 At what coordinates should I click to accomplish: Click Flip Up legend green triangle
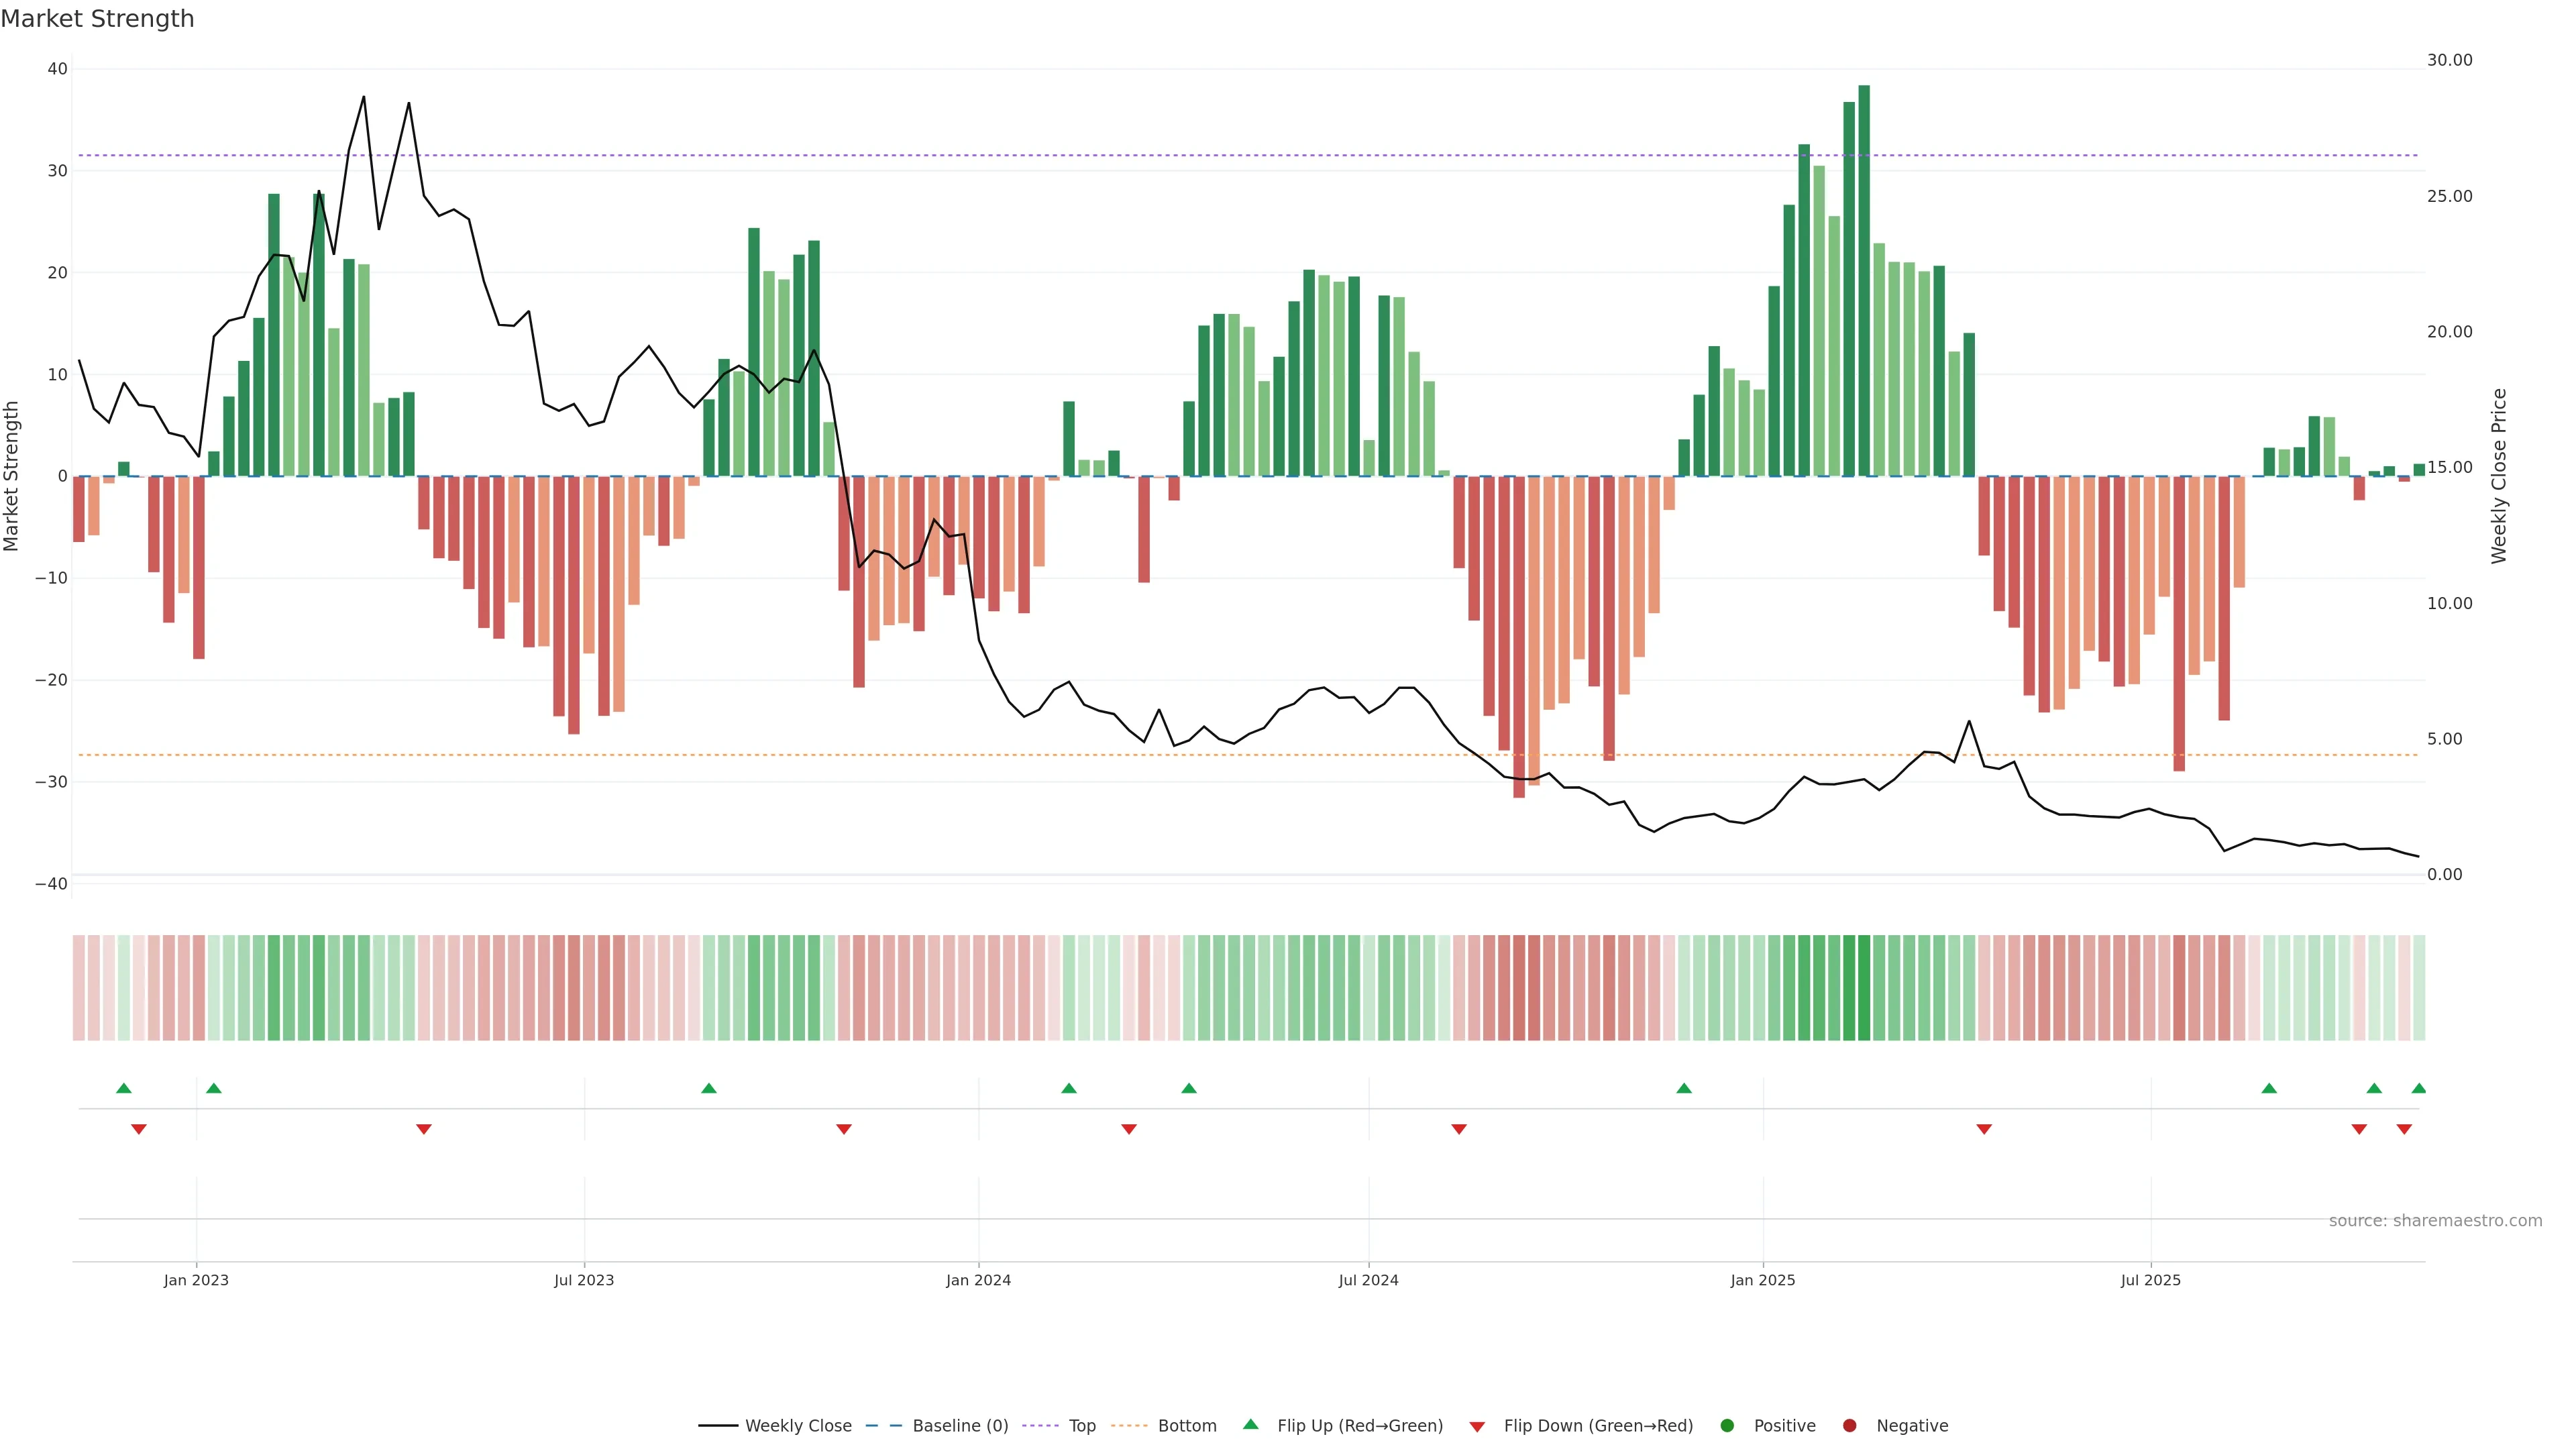coord(1250,1424)
